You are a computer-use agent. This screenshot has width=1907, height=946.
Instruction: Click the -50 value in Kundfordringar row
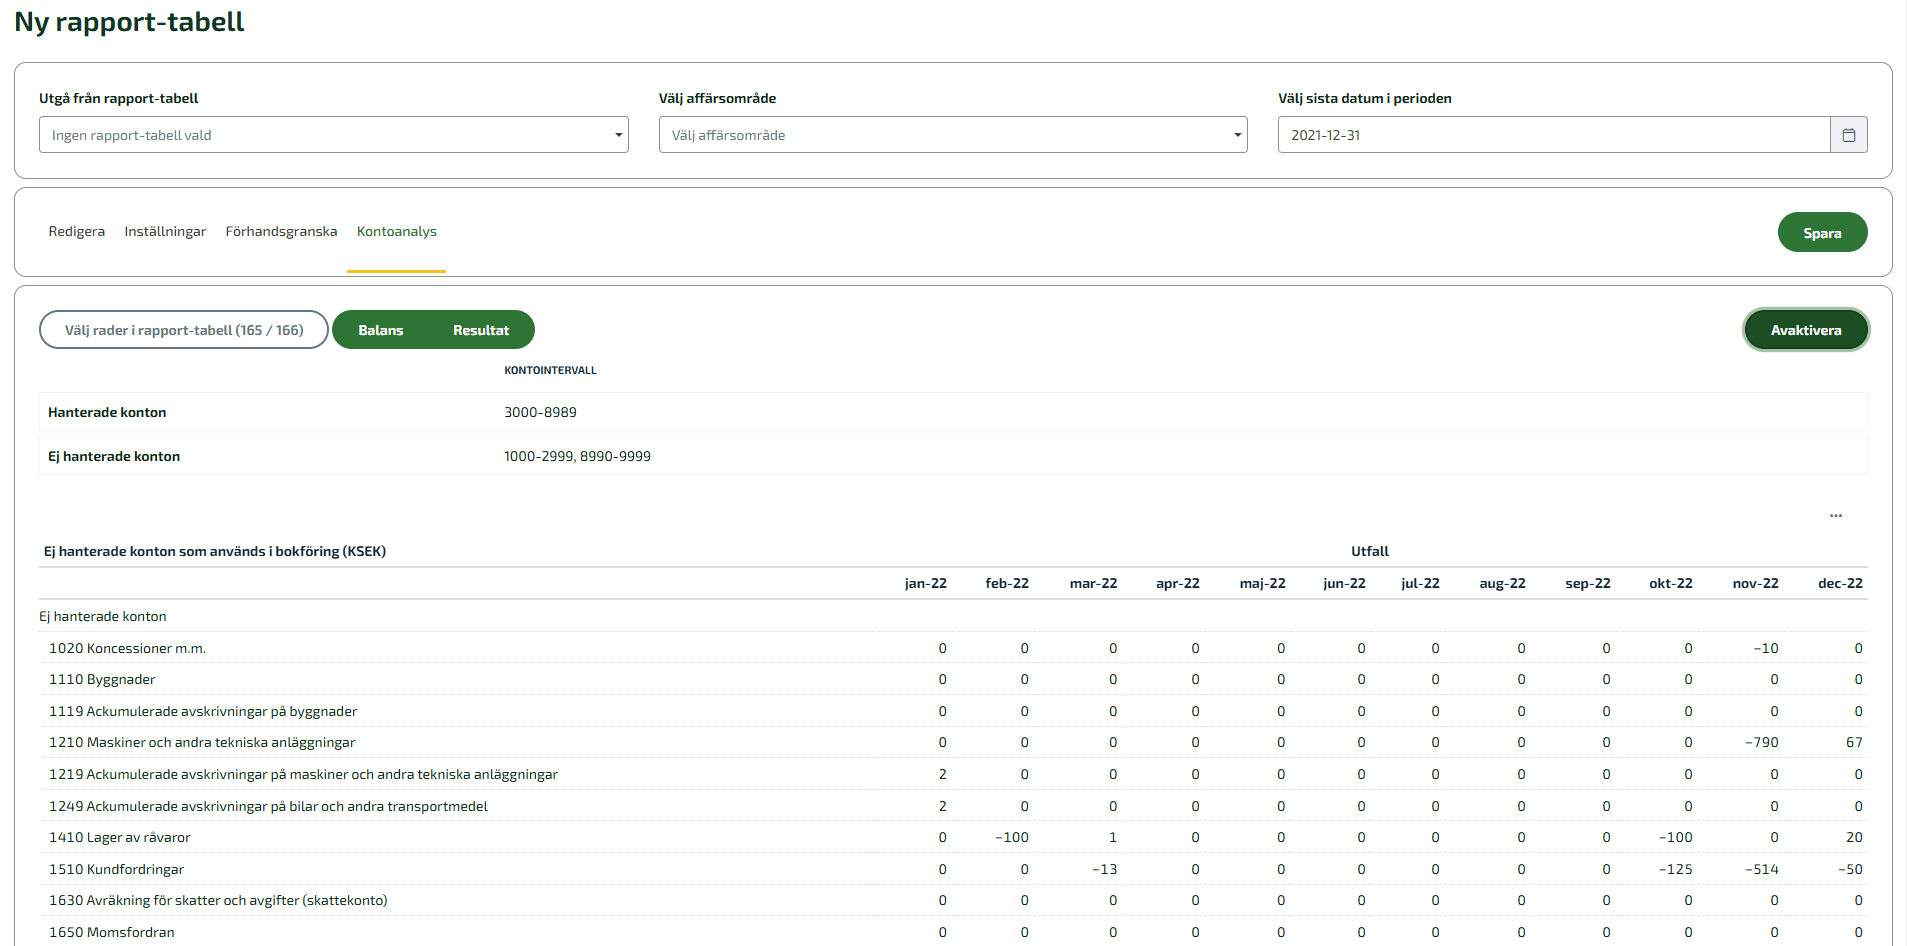(x=1850, y=869)
